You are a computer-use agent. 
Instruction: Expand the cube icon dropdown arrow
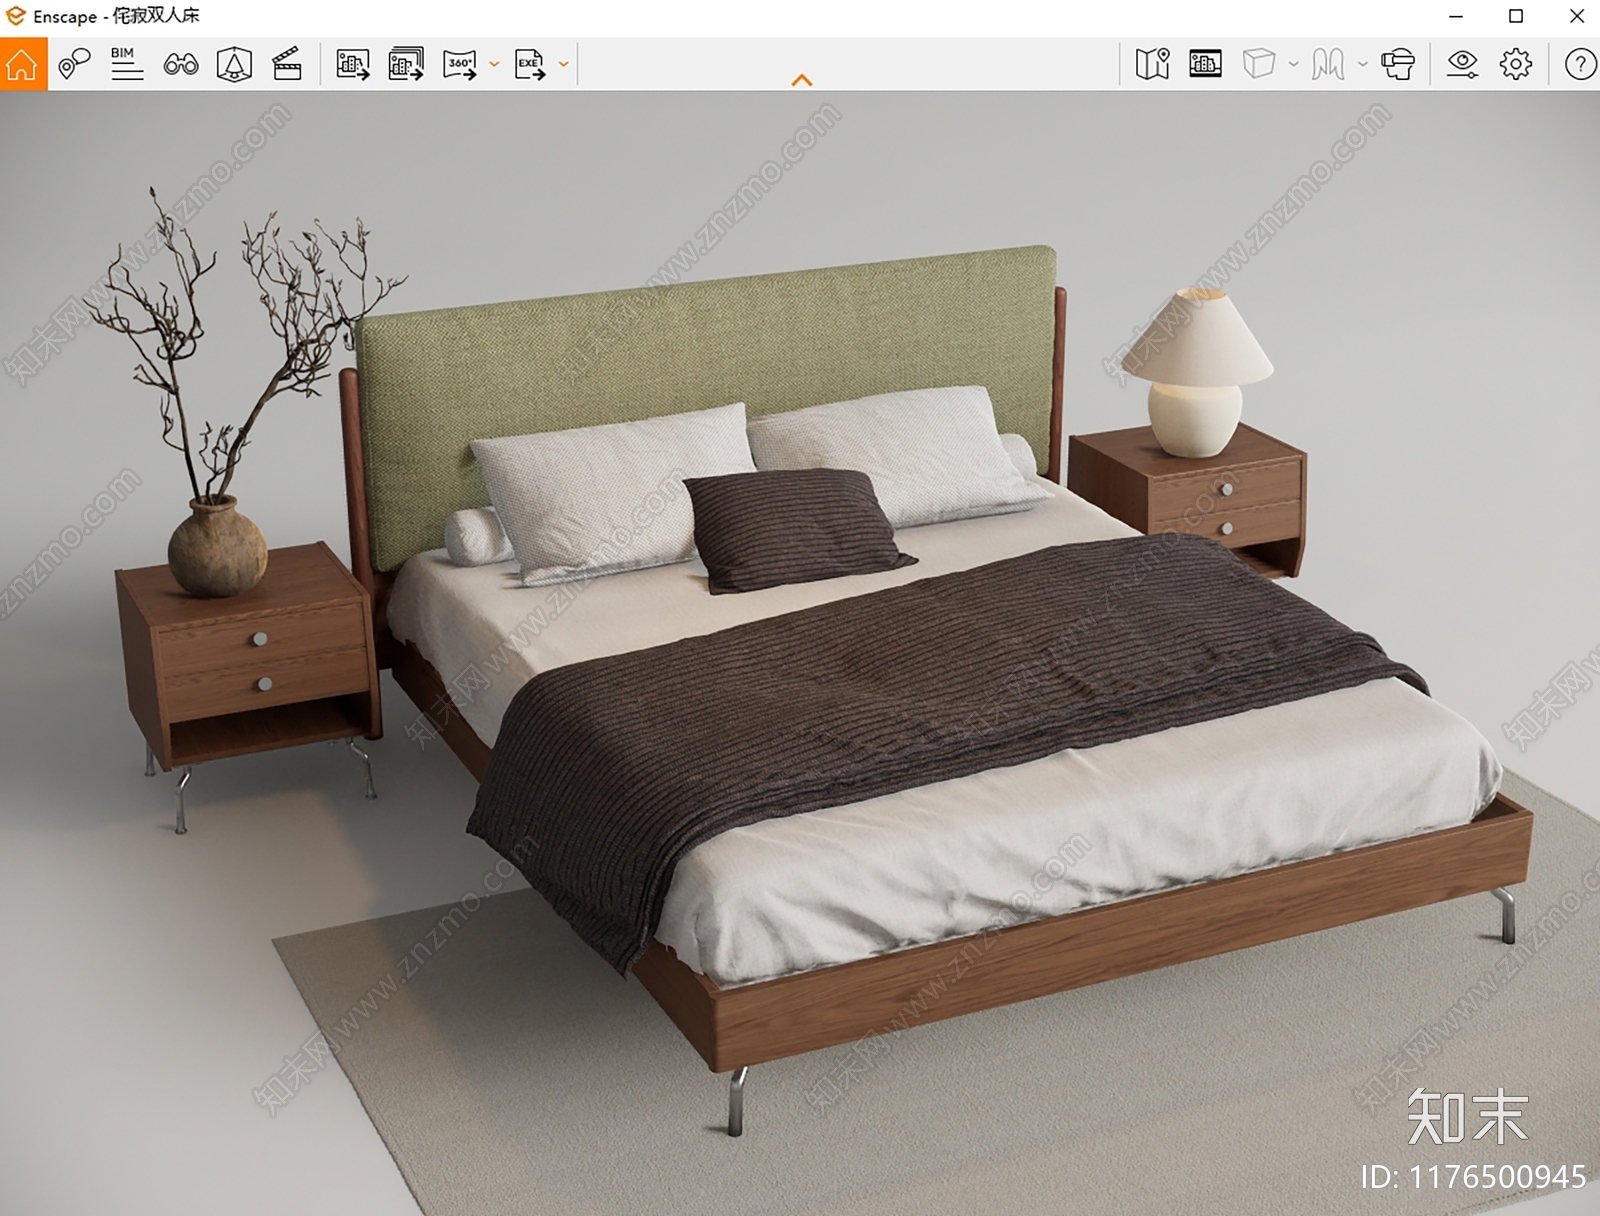click(x=1293, y=65)
